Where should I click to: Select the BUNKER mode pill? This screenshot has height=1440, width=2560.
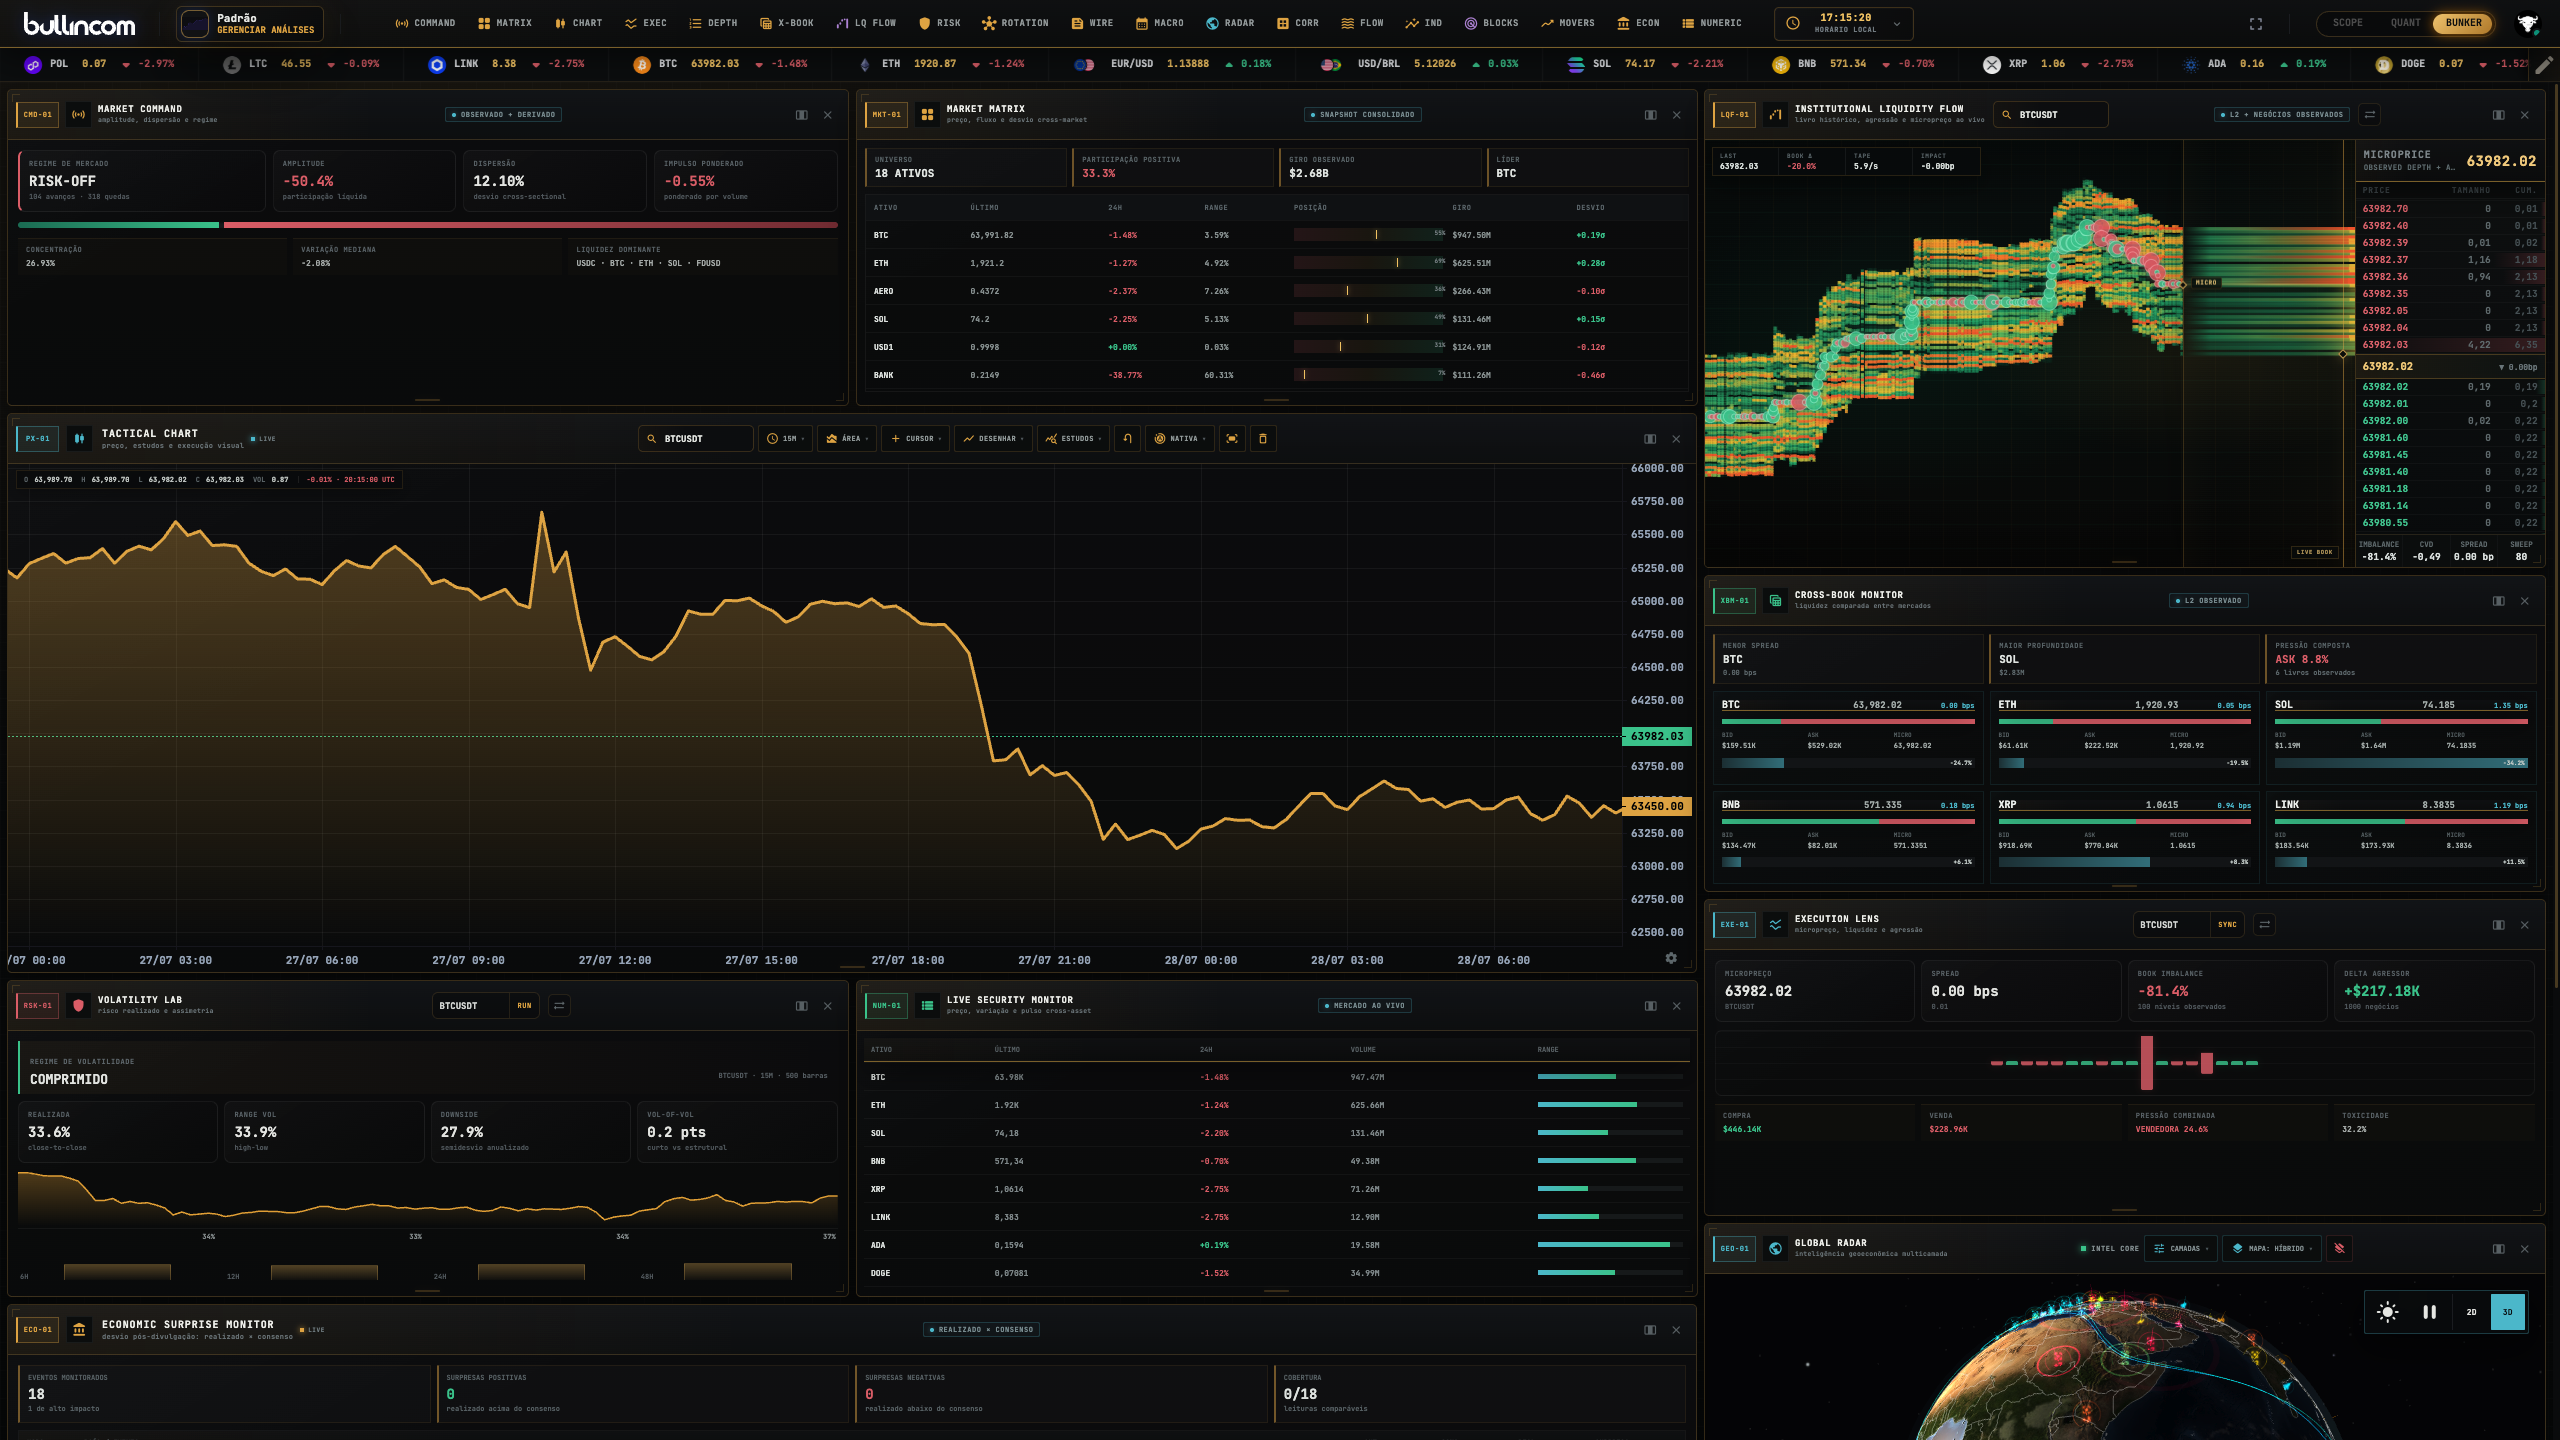pyautogui.click(x=2463, y=23)
